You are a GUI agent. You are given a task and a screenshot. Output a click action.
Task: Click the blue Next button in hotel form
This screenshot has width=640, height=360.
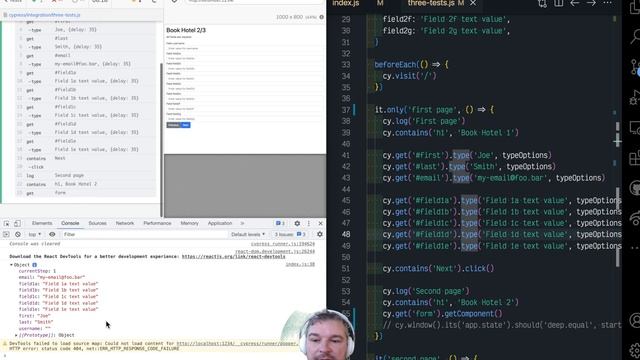point(186,125)
